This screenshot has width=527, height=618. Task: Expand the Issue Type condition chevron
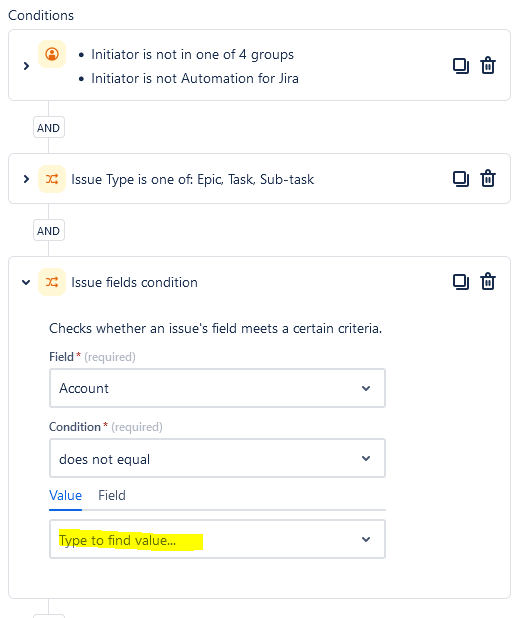(x=26, y=179)
